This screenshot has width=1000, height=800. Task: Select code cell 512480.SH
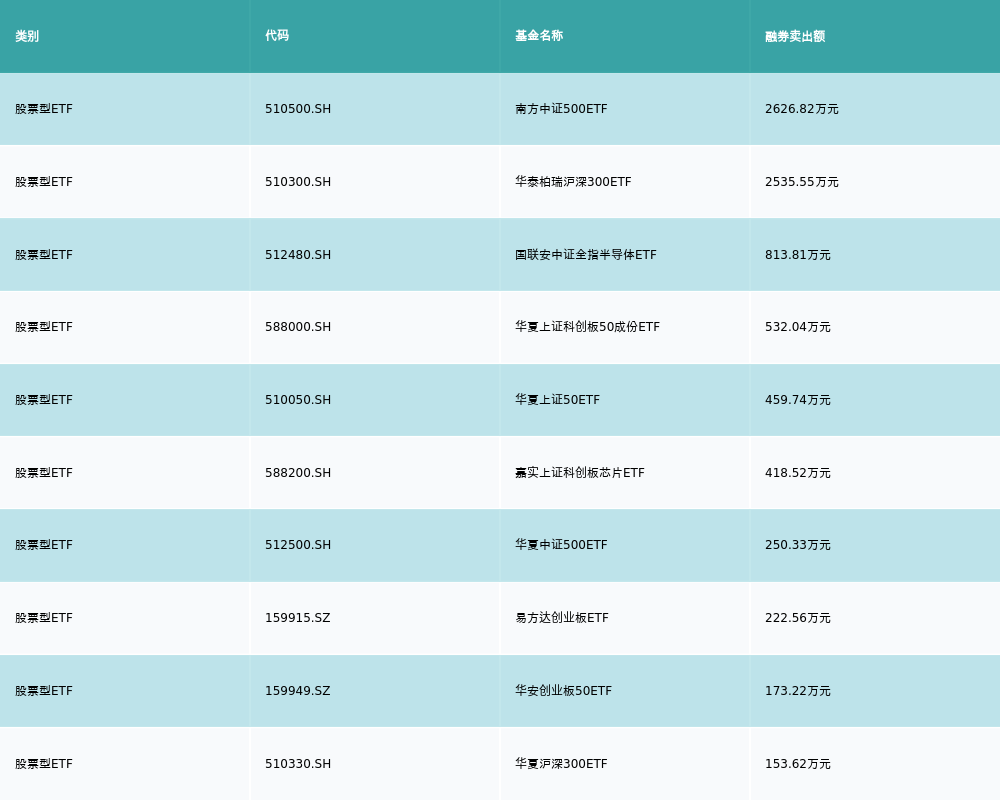(298, 255)
